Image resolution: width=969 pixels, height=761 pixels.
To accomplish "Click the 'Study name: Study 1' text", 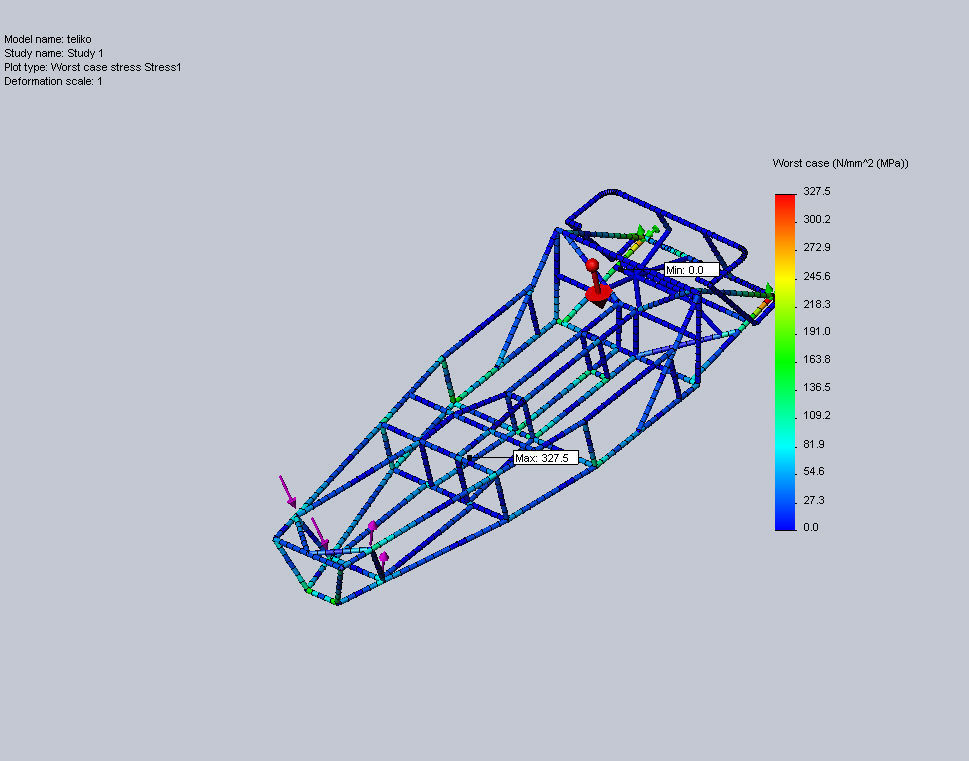I will (x=54, y=53).
